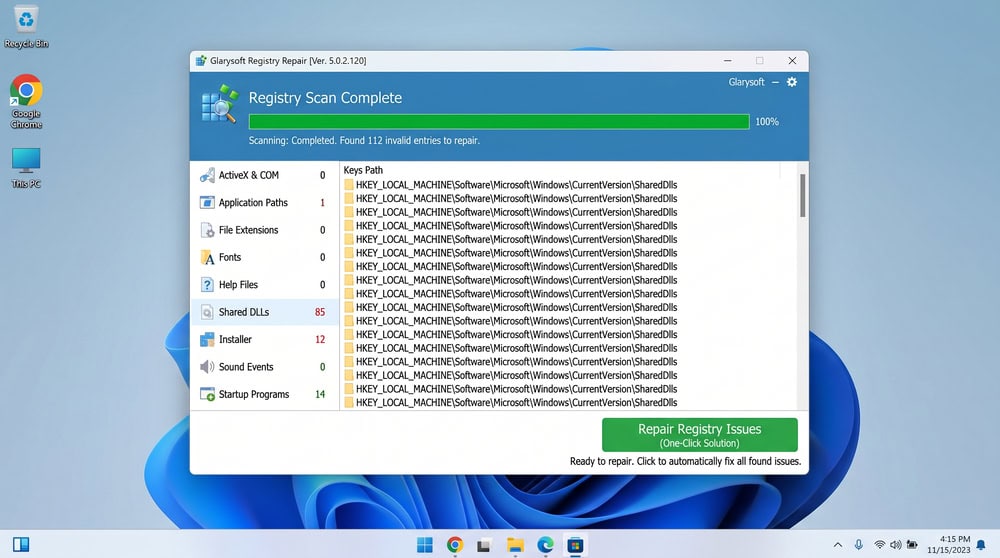The height and width of the screenshot is (558, 1000).
Task: Click the ActiveX & COM category icon
Action: point(207,175)
